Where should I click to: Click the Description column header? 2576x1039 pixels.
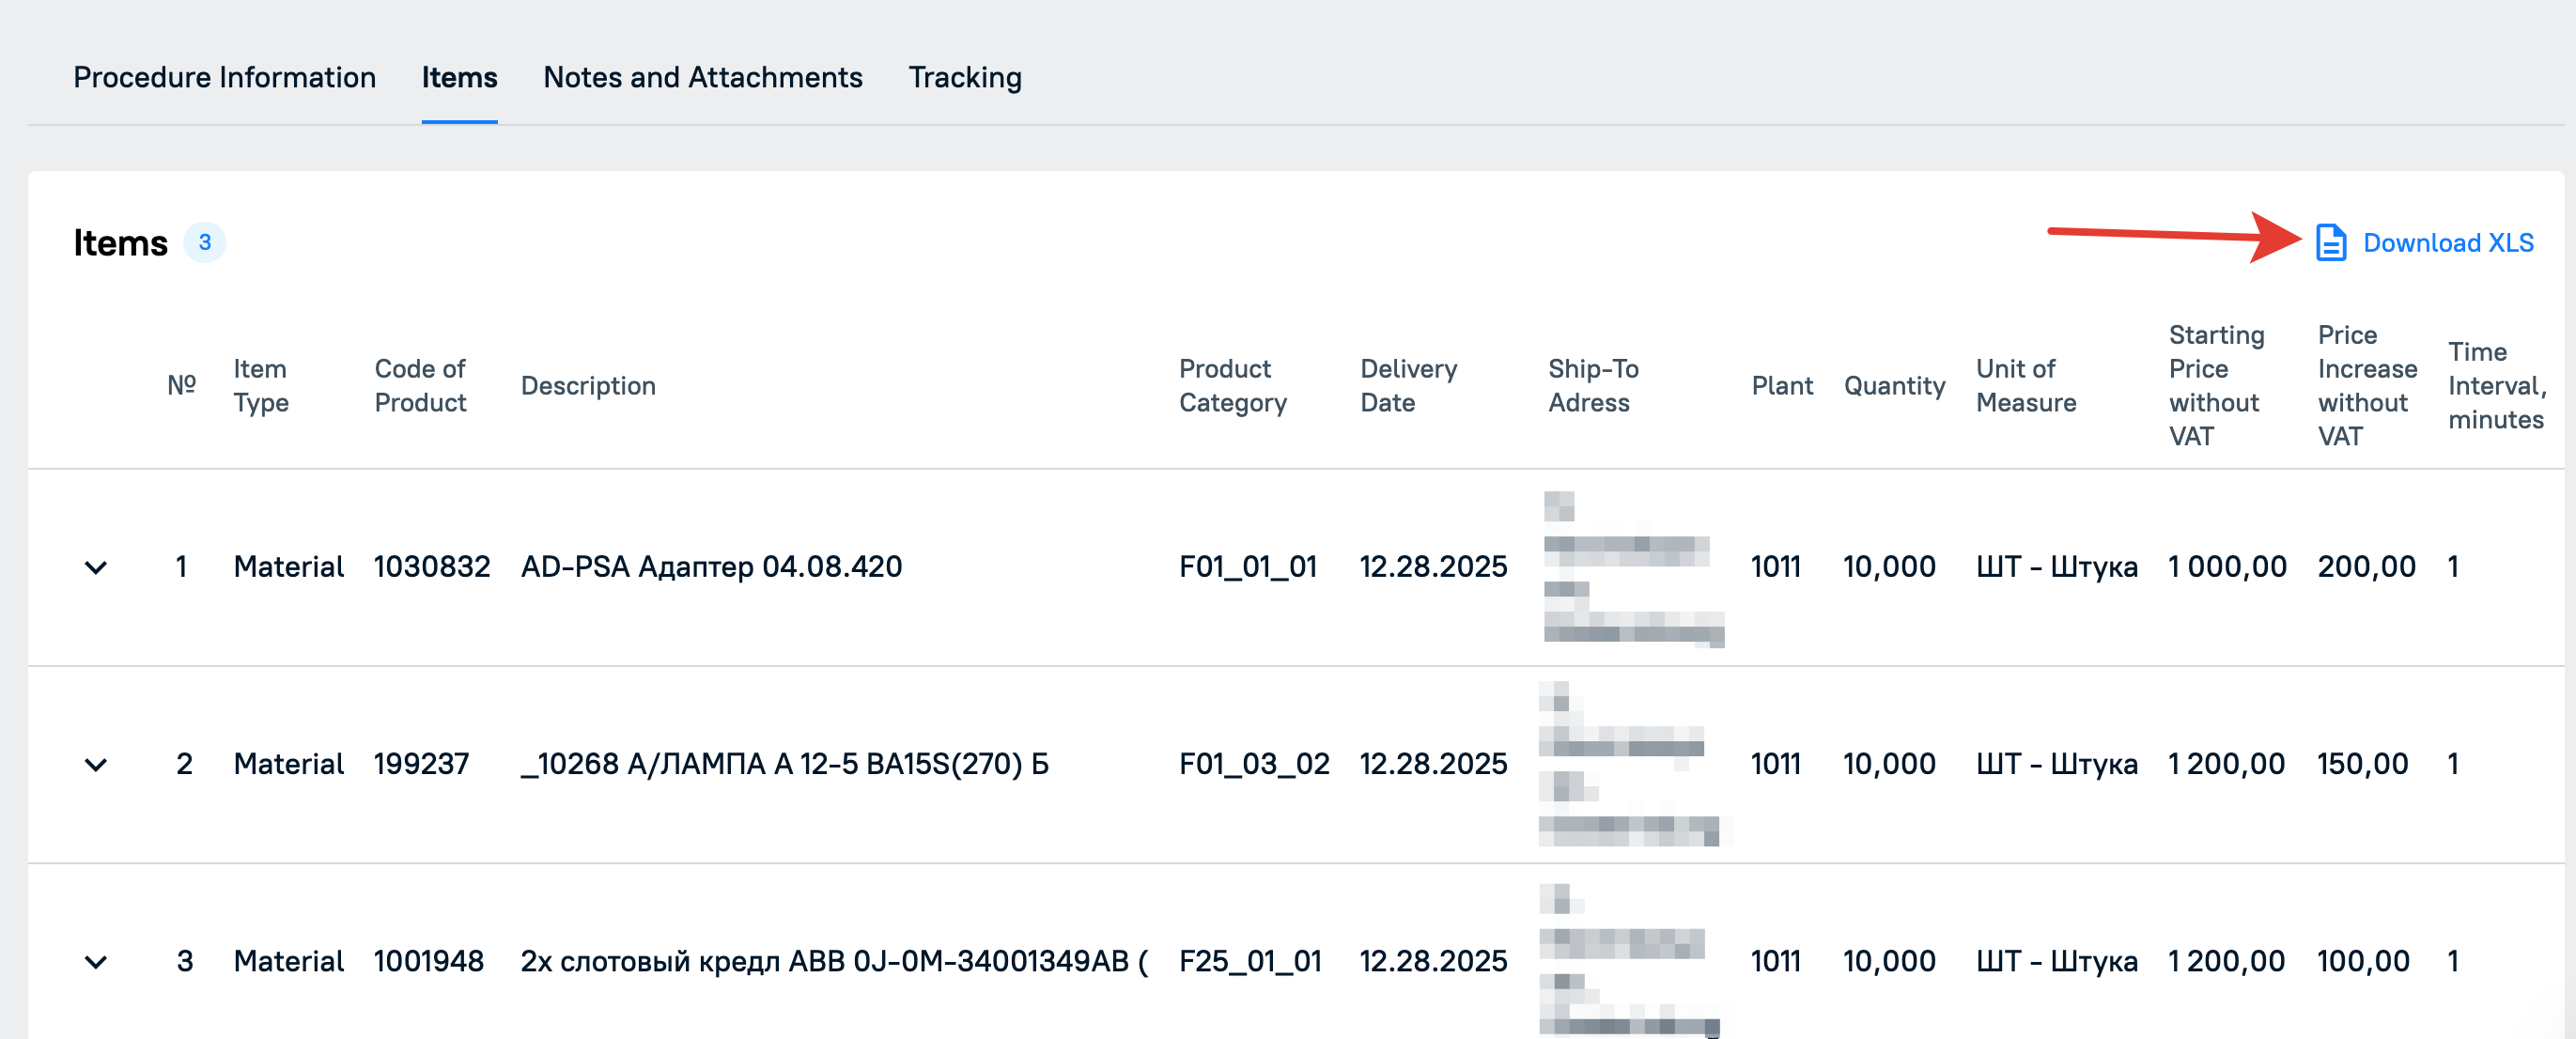pos(588,386)
